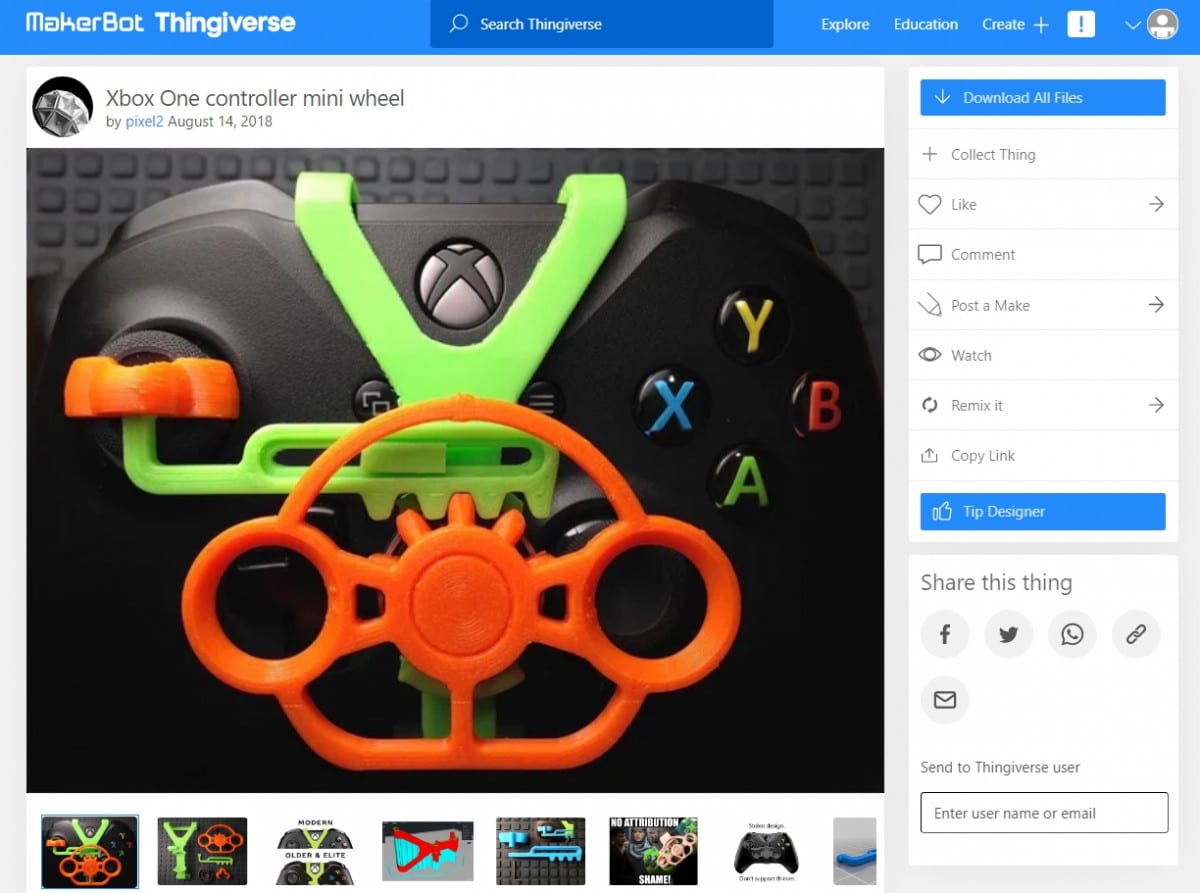The width and height of the screenshot is (1200, 893).
Task: Share the thing on Twitter
Action: point(1008,634)
